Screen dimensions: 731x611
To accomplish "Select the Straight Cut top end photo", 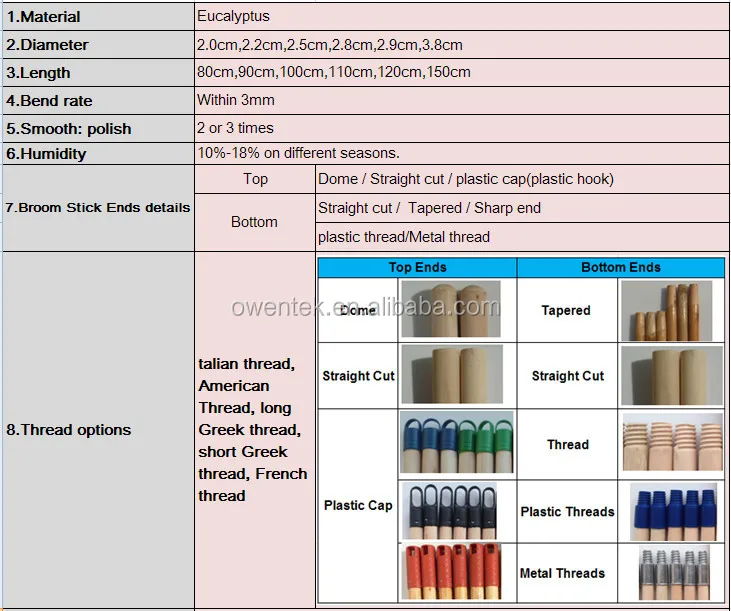I will pos(450,375).
